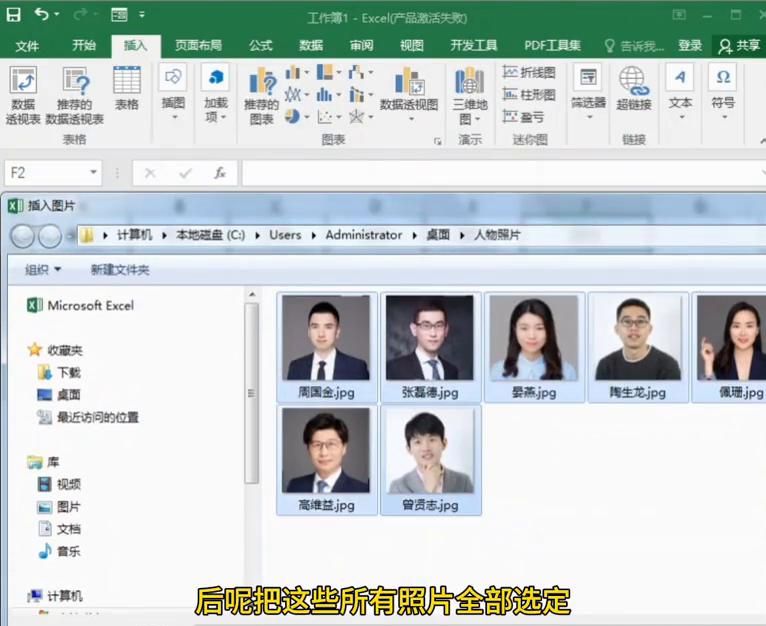Open Music (音乐) library

59,551
